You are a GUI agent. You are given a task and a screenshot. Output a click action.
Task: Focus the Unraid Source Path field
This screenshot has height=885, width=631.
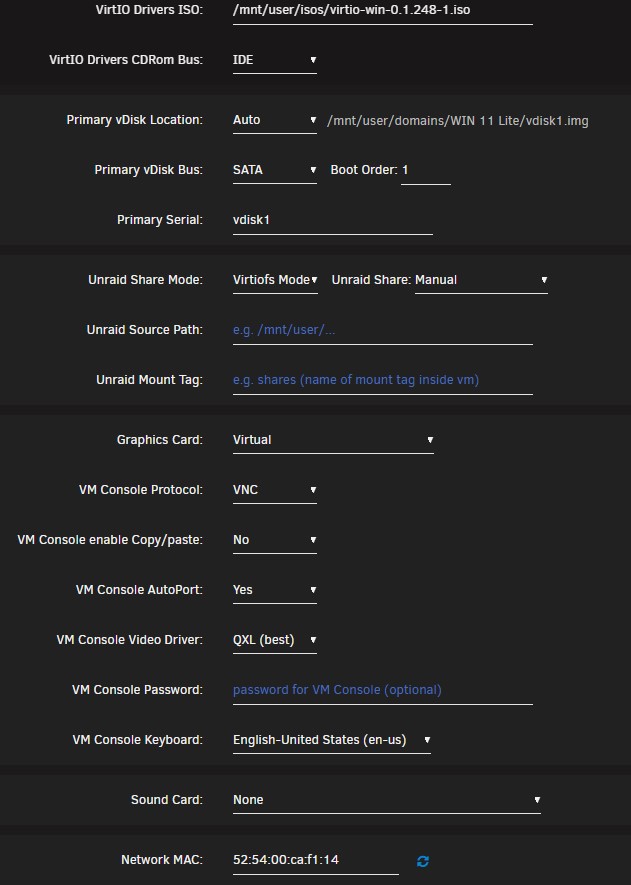(383, 331)
